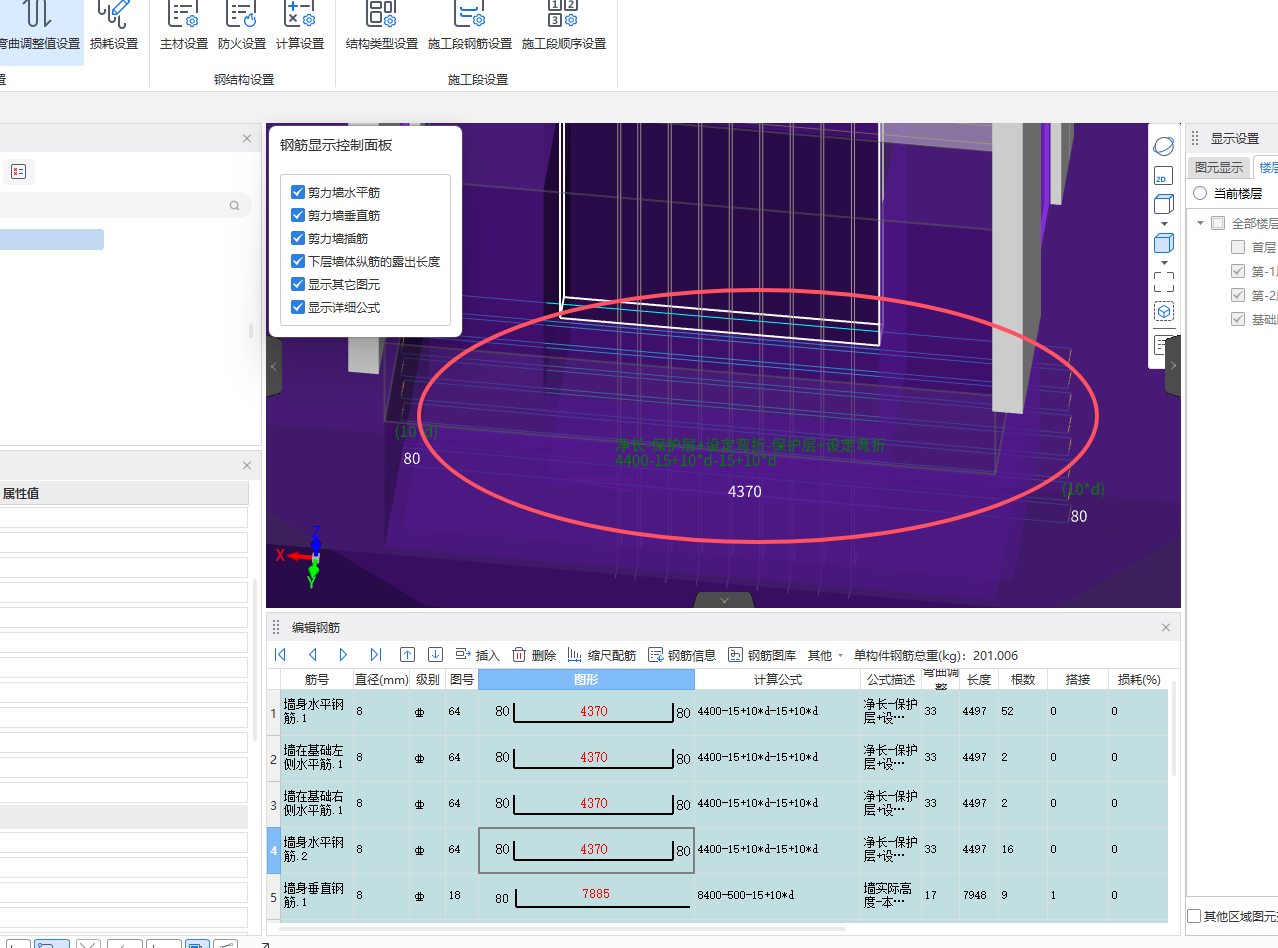1278x948 pixels.
Task: Select 当前楼层 radio button
Action: pyautogui.click(x=1200, y=193)
